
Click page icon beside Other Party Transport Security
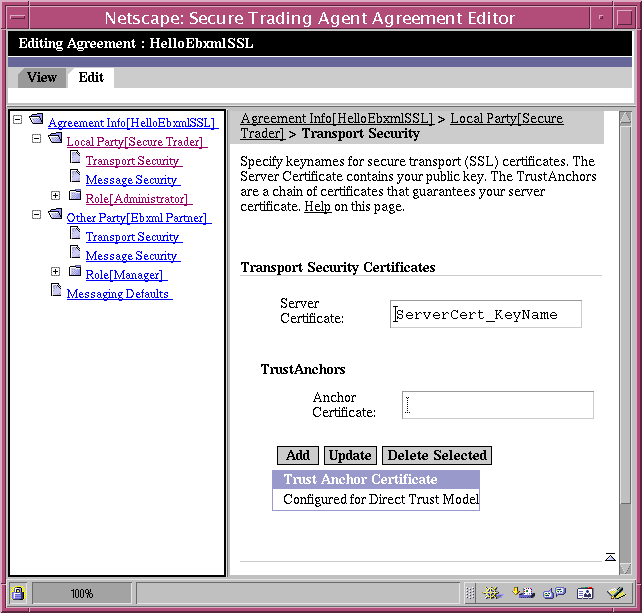[x=75, y=233]
